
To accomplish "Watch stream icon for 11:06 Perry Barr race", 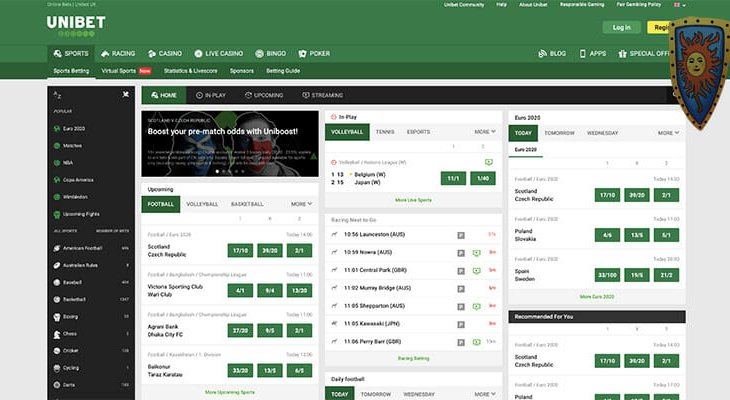I will [476, 342].
